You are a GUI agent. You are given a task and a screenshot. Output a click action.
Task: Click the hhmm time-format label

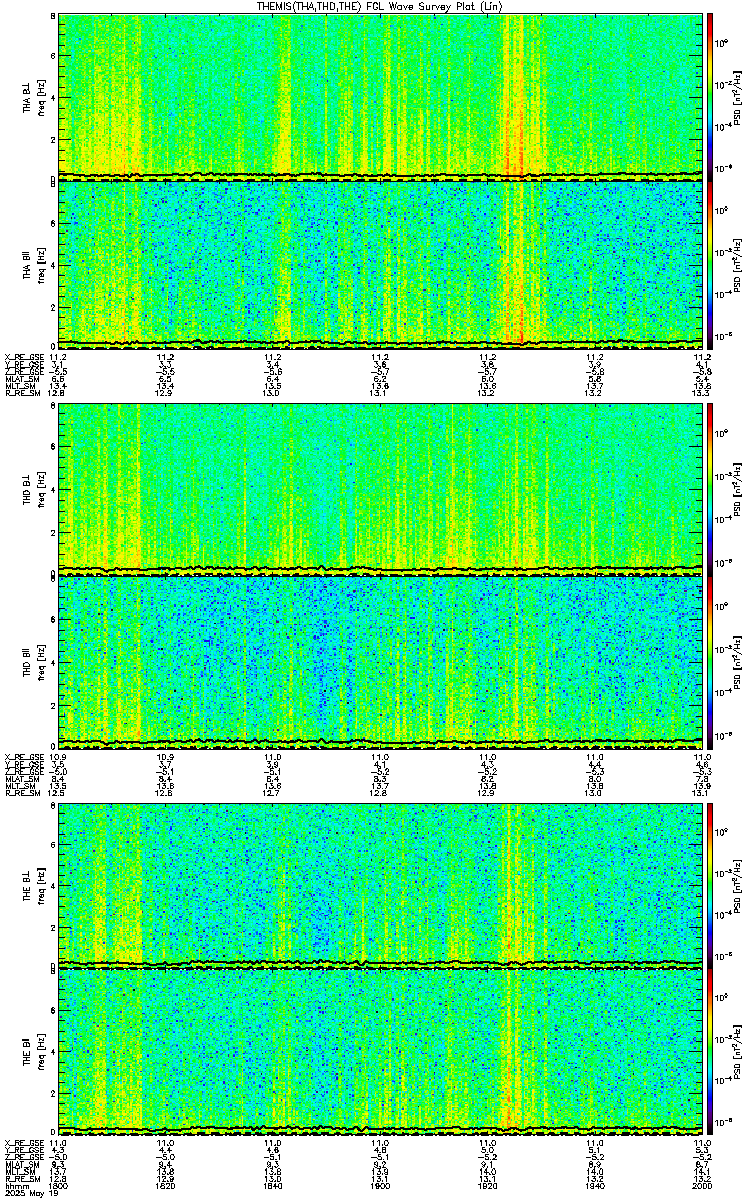click(x=15, y=1185)
